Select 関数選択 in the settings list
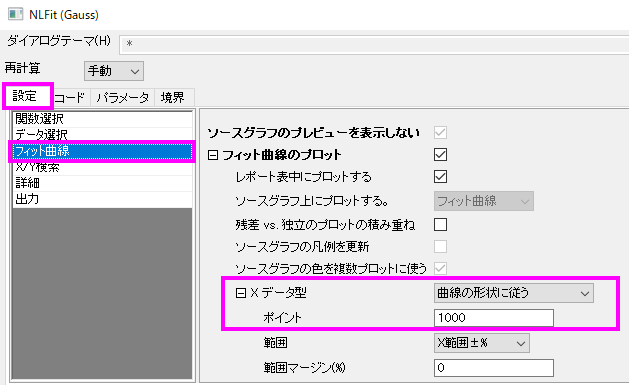Viewport: 629px width, 385px height. tap(102, 119)
